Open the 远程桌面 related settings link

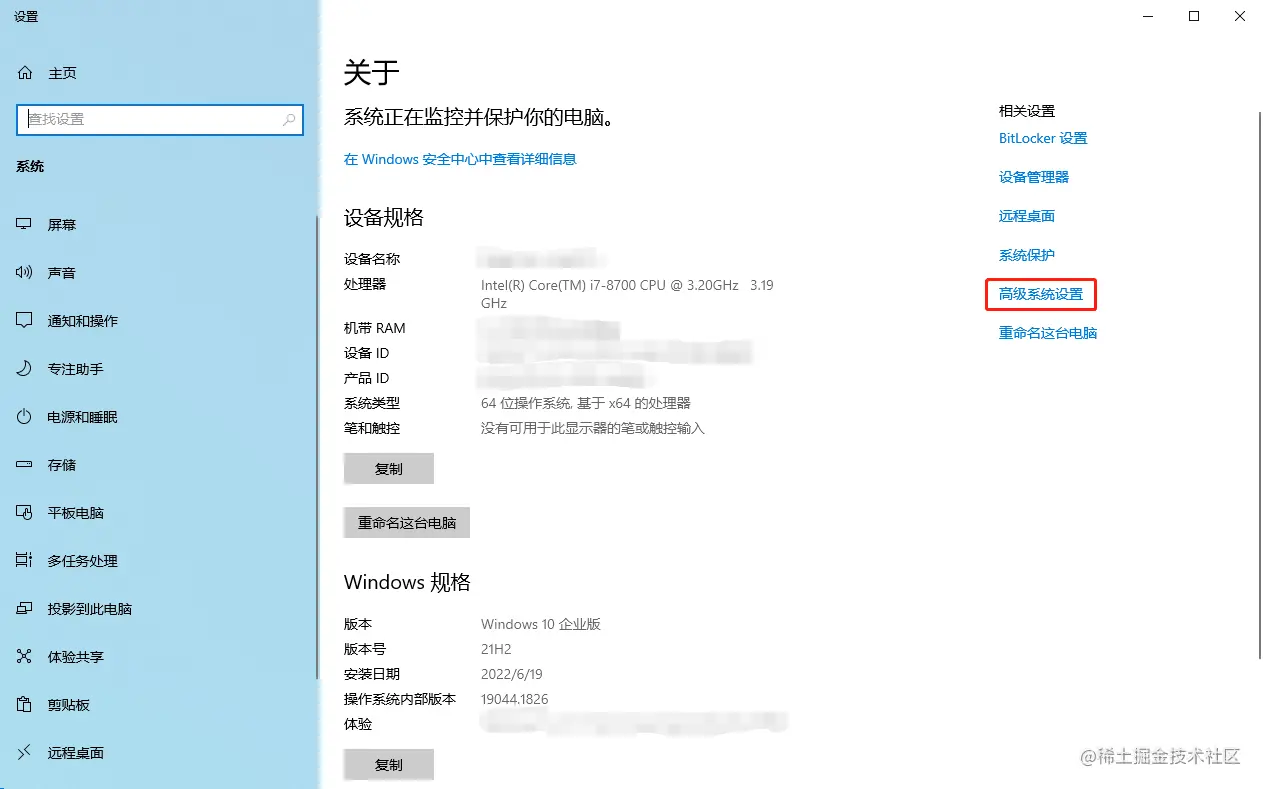pos(1027,216)
